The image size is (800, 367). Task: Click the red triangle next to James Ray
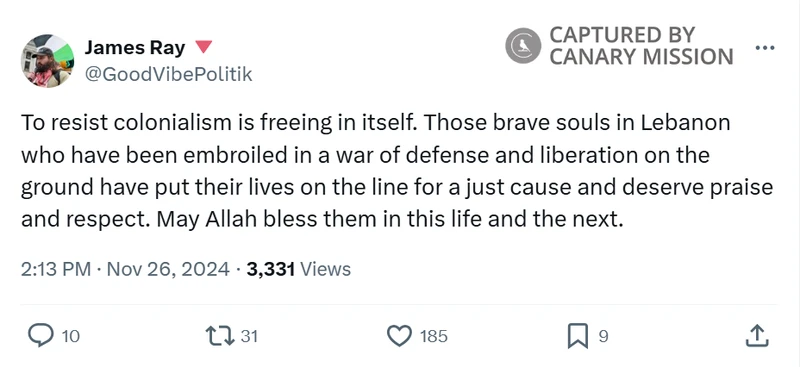coord(204,47)
